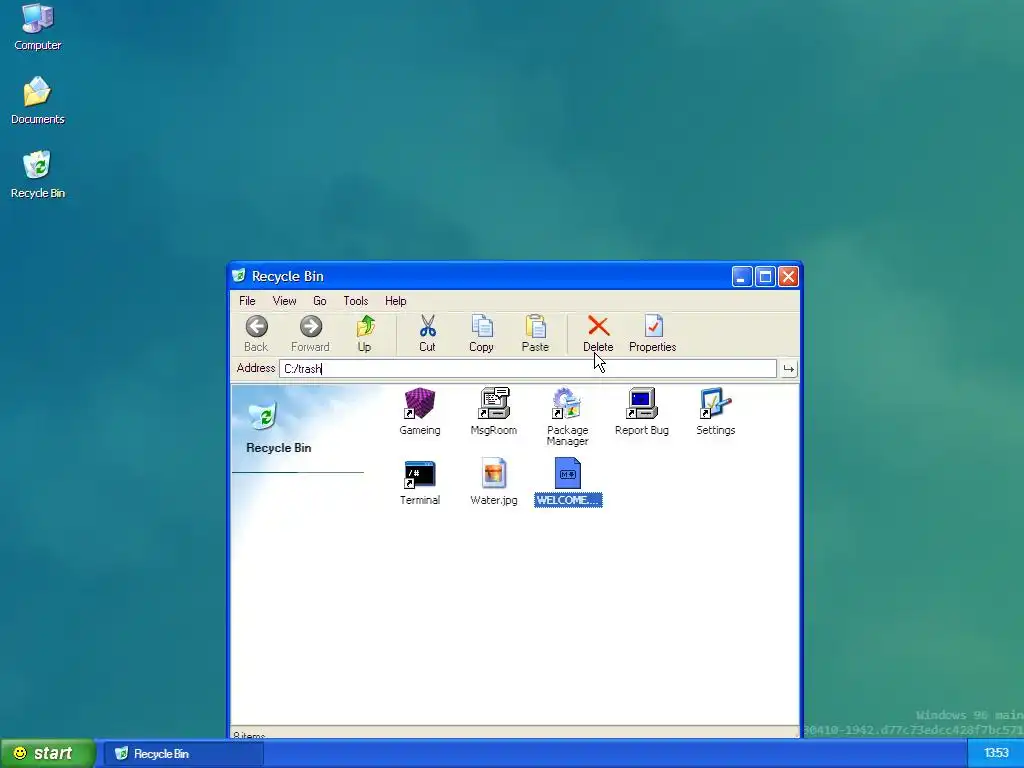The width and height of the screenshot is (1024, 768).
Task: Click the C:/trash address field
Action: 528,369
